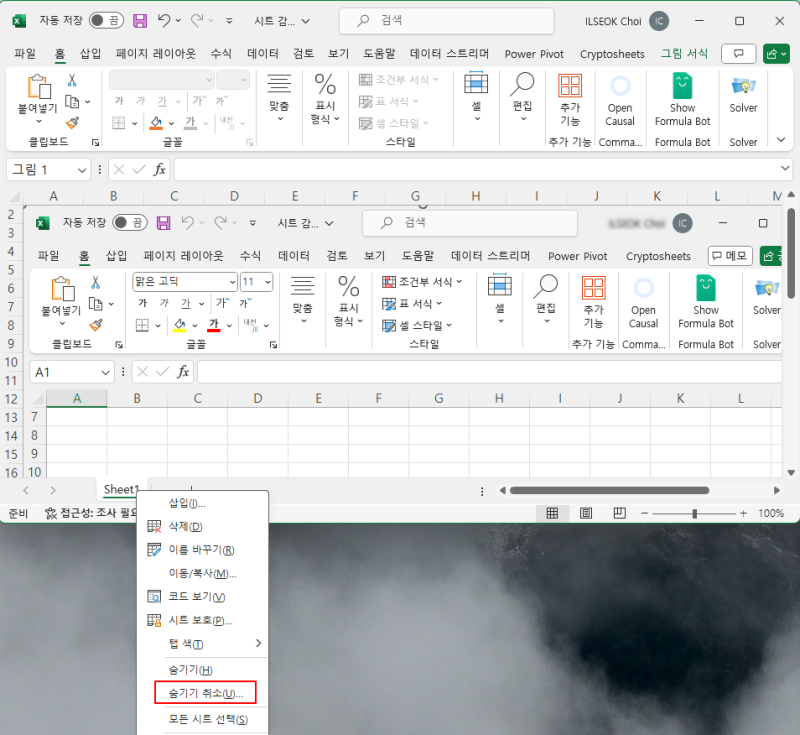This screenshot has width=800, height=735.
Task: Open the Solver add-in icon
Action: [x=743, y=86]
